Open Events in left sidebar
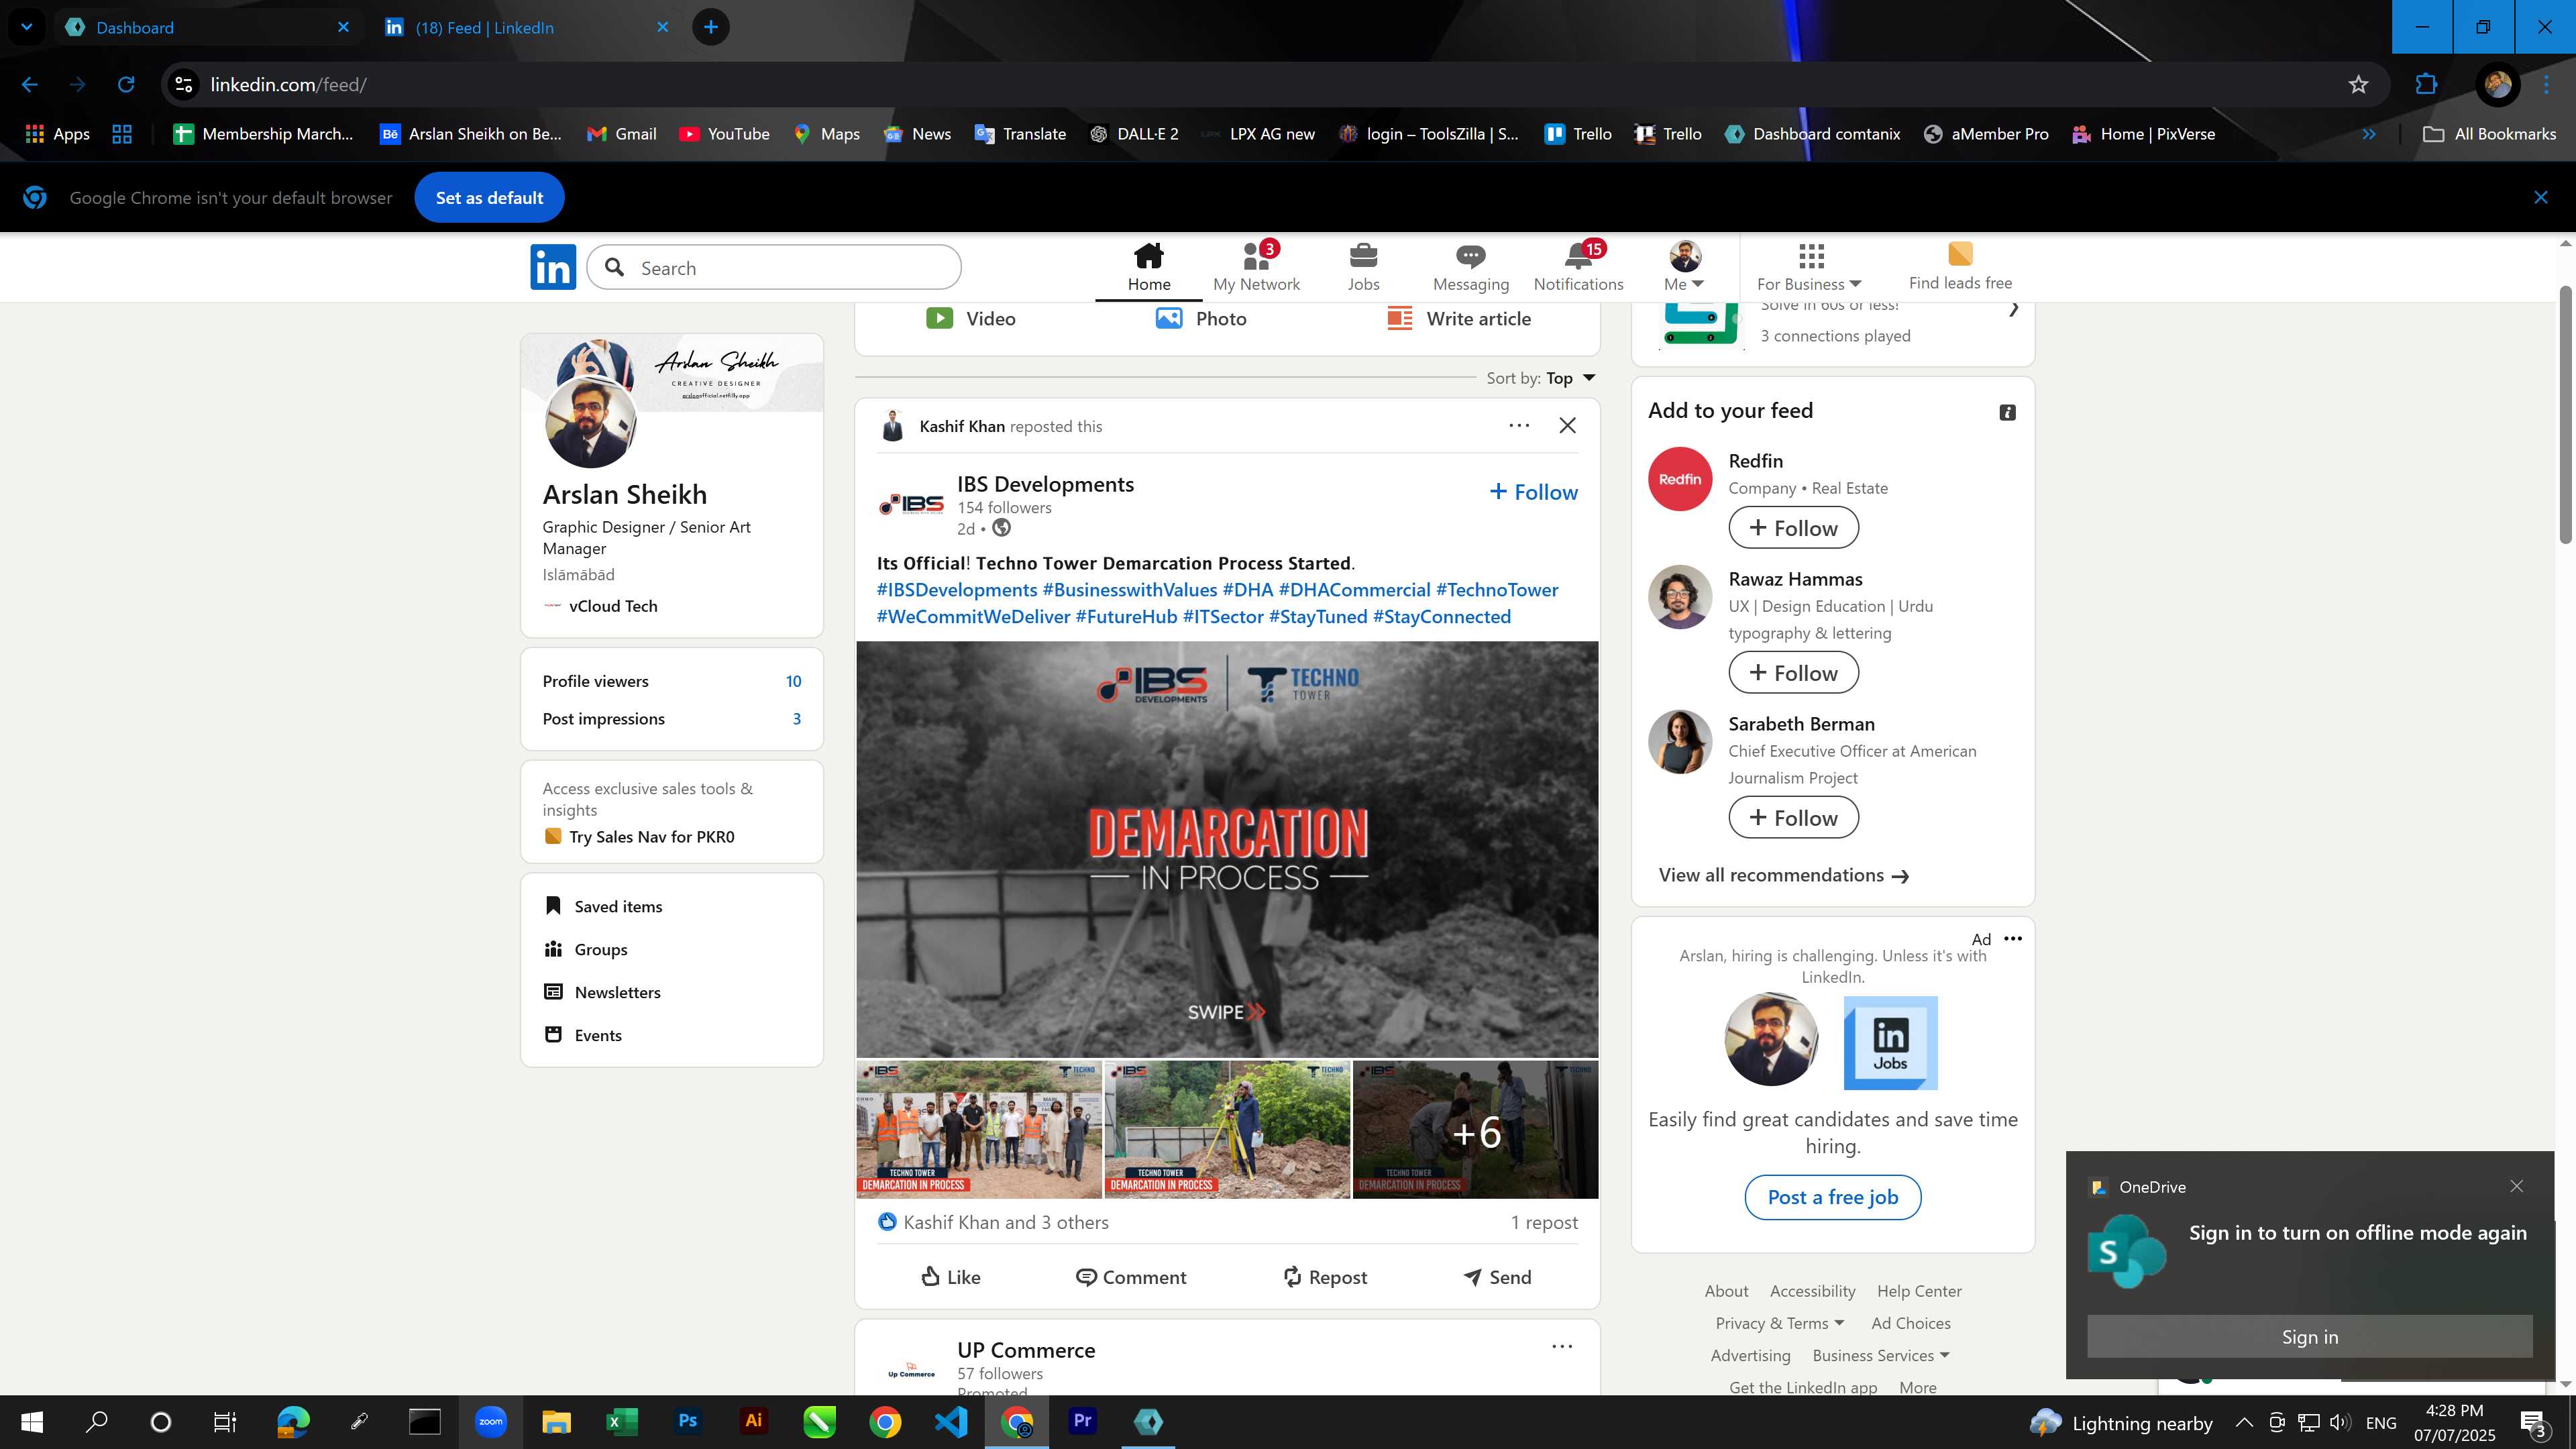Viewport: 2576px width, 1449px height. pos(583,1035)
